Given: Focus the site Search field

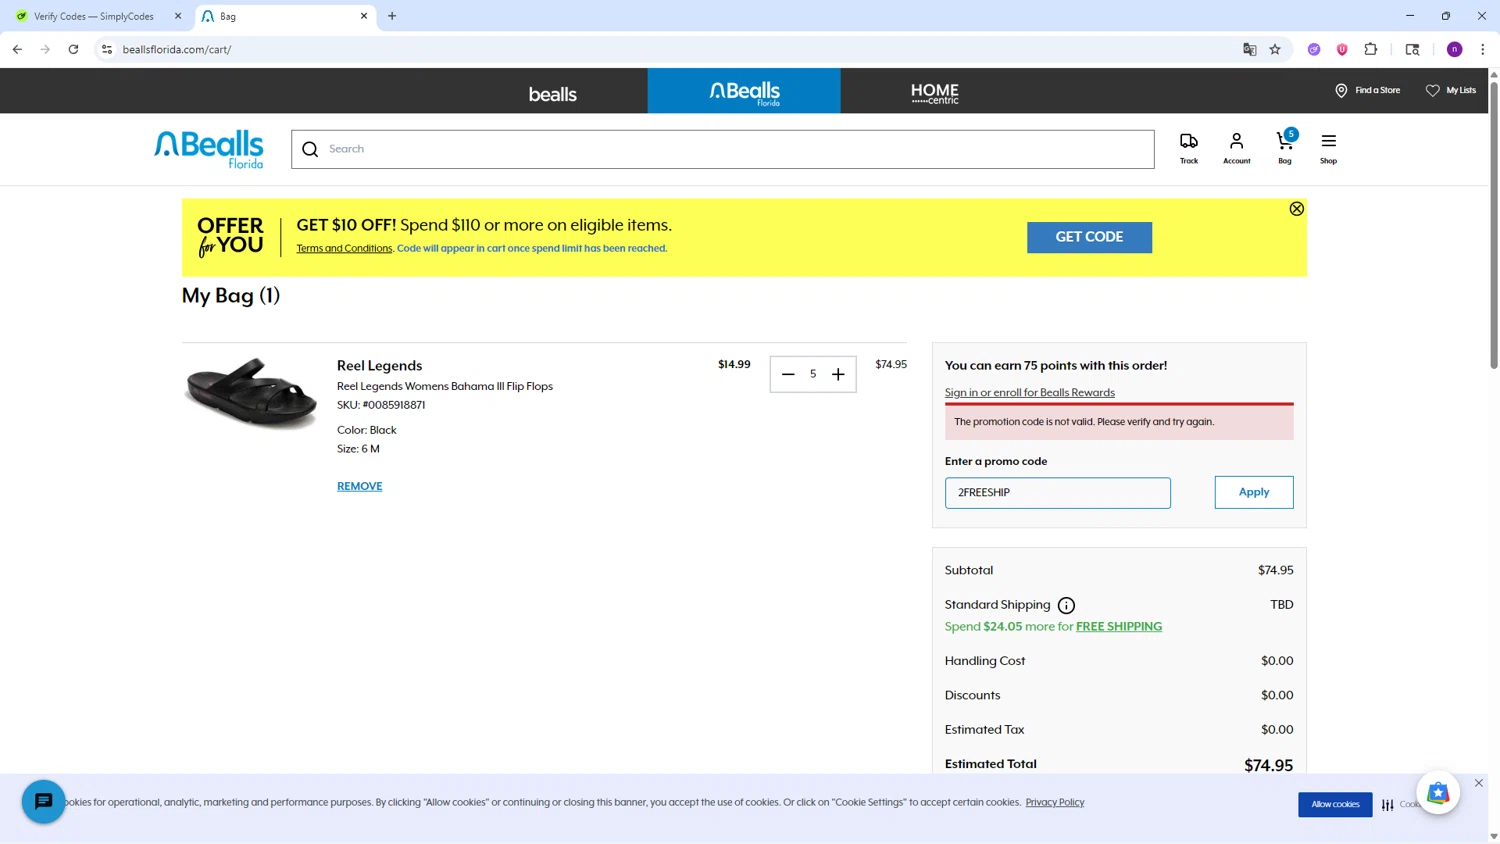Looking at the screenshot, I should pyautogui.click(x=722, y=149).
